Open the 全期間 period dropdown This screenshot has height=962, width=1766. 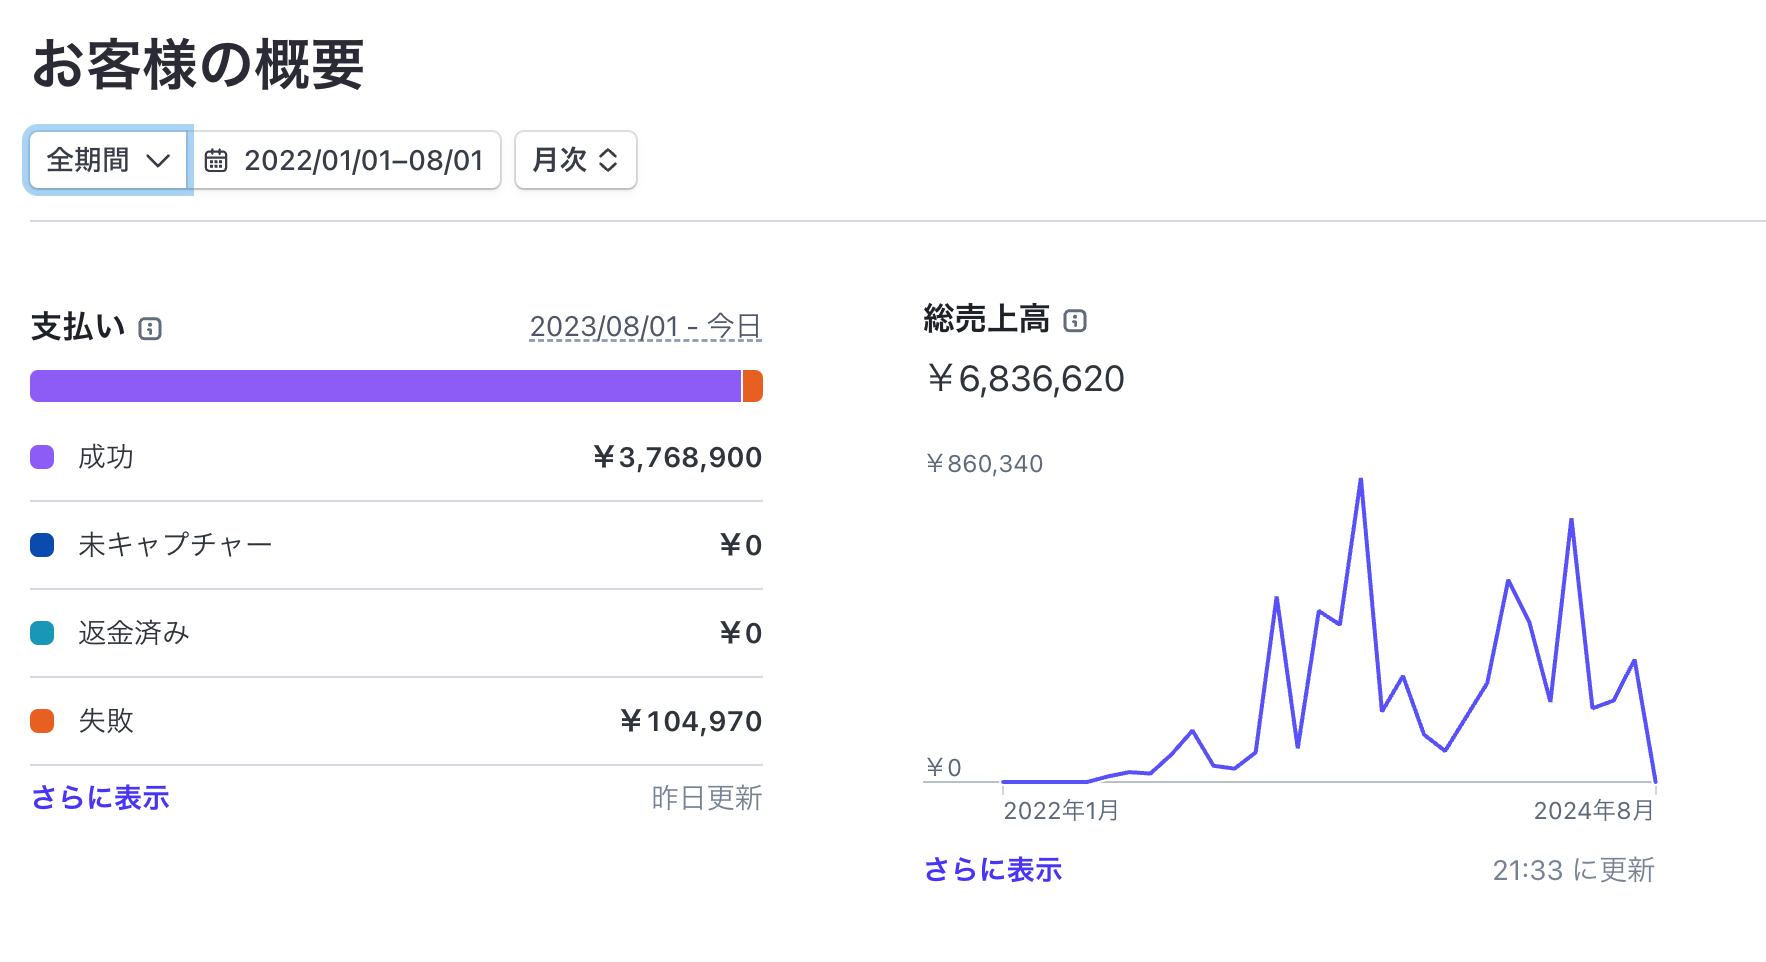click(108, 160)
